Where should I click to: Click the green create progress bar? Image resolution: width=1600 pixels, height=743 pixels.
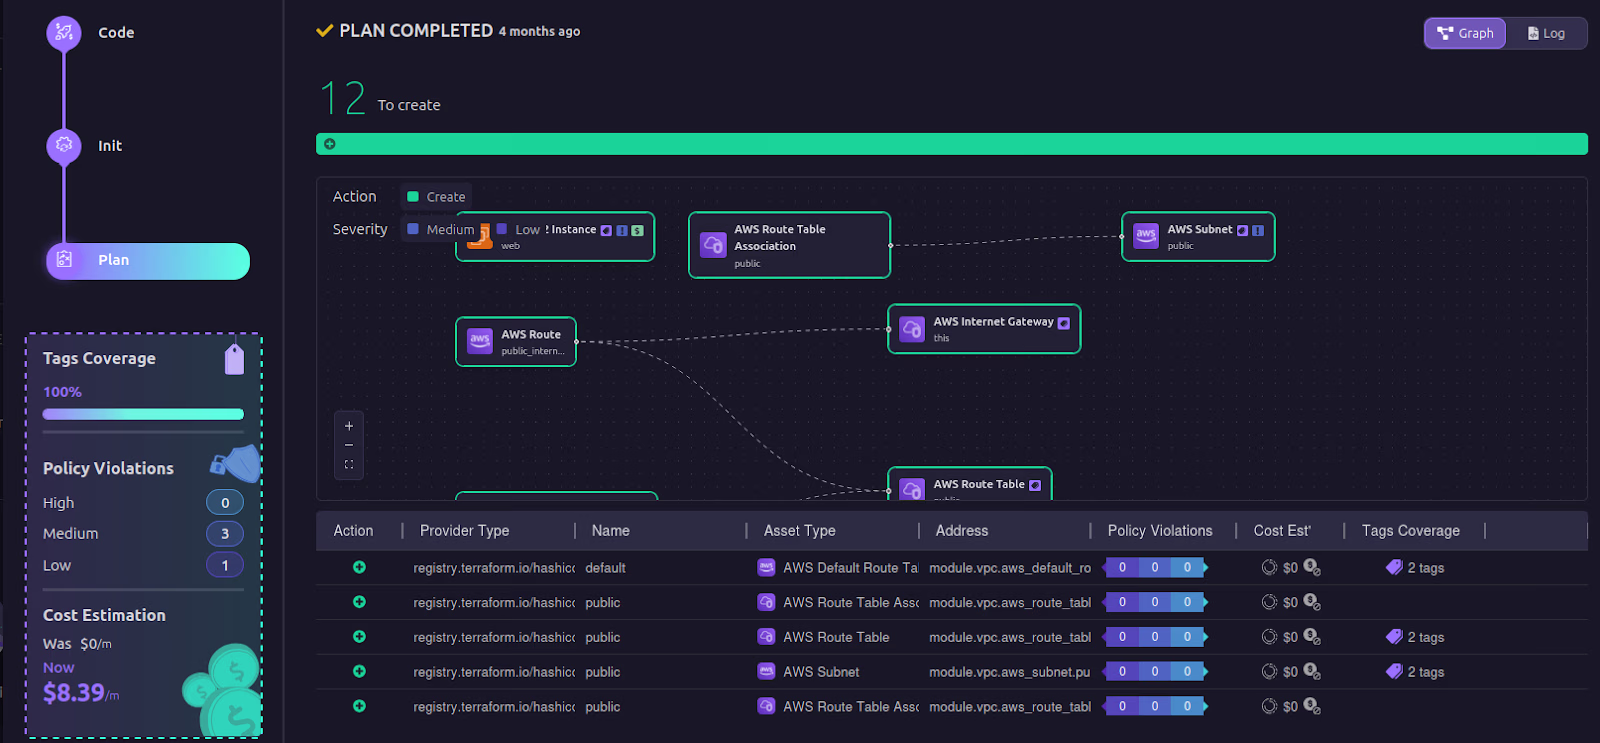point(951,144)
